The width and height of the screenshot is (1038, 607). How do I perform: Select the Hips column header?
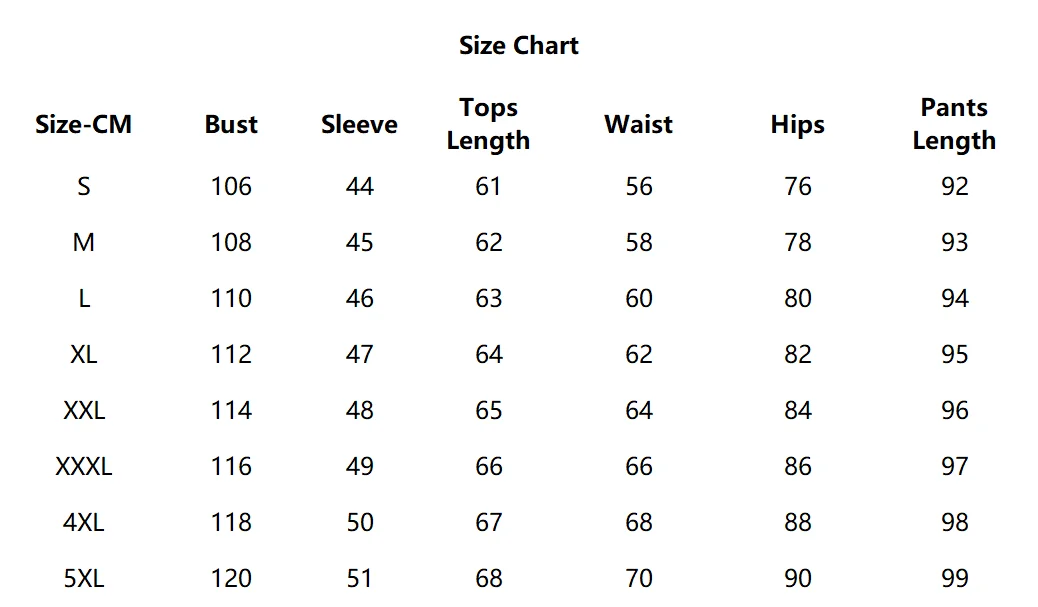point(797,125)
